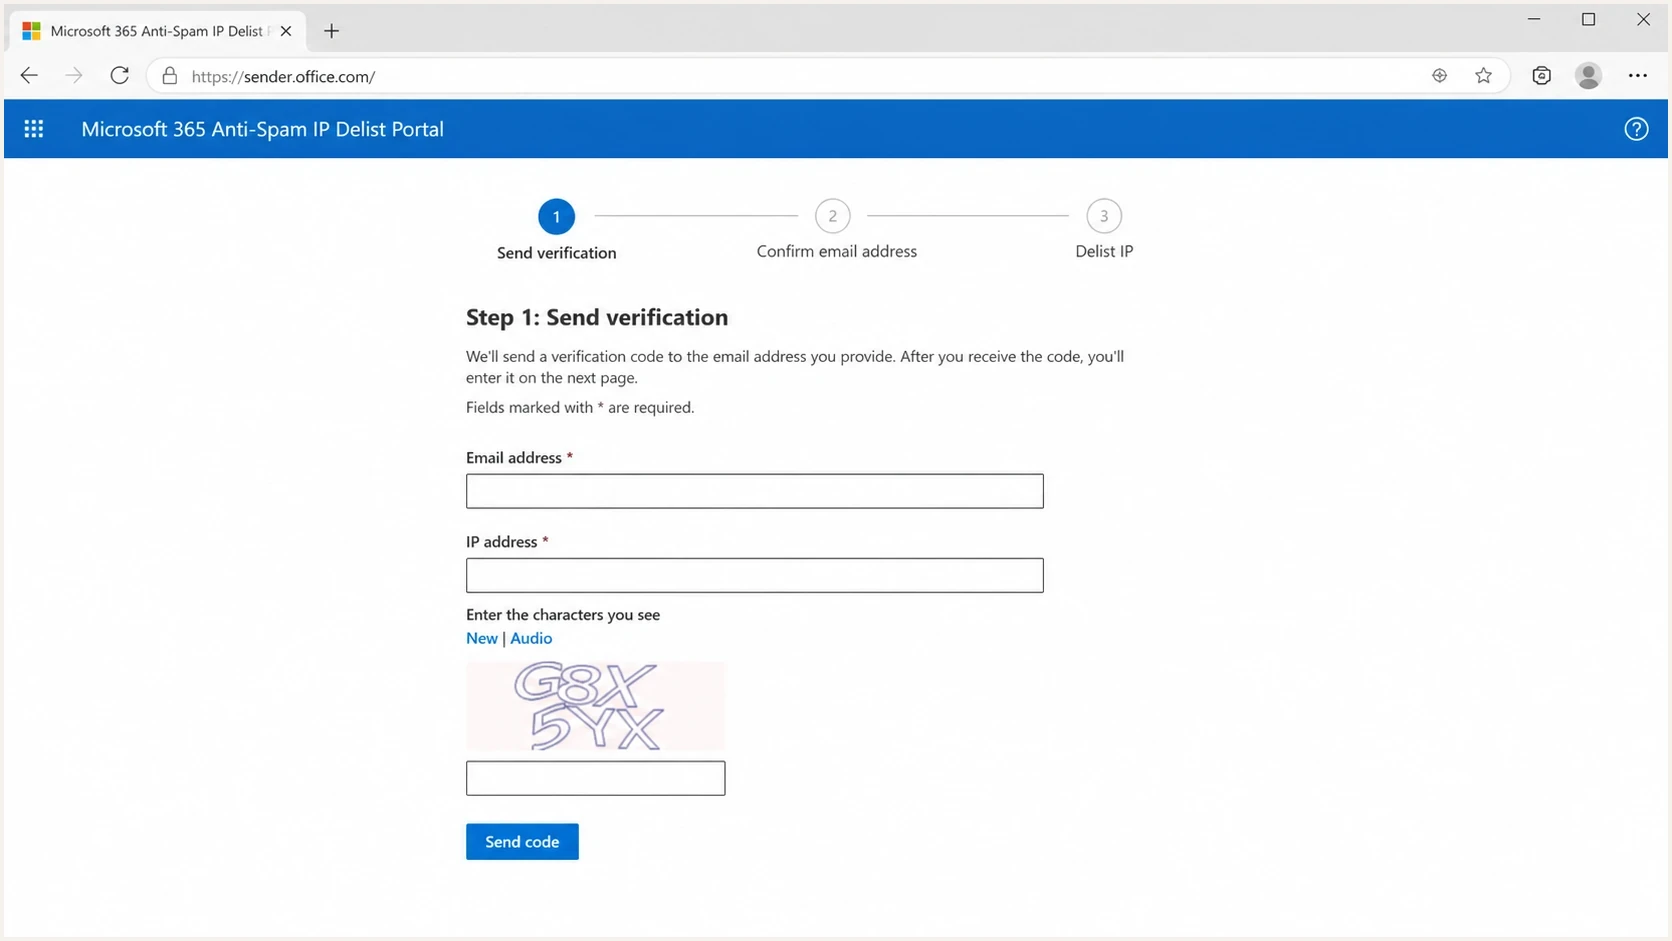1672x941 pixels.
Task: Close the Microsoft 365 Anti-Spam tab
Action: 286,31
